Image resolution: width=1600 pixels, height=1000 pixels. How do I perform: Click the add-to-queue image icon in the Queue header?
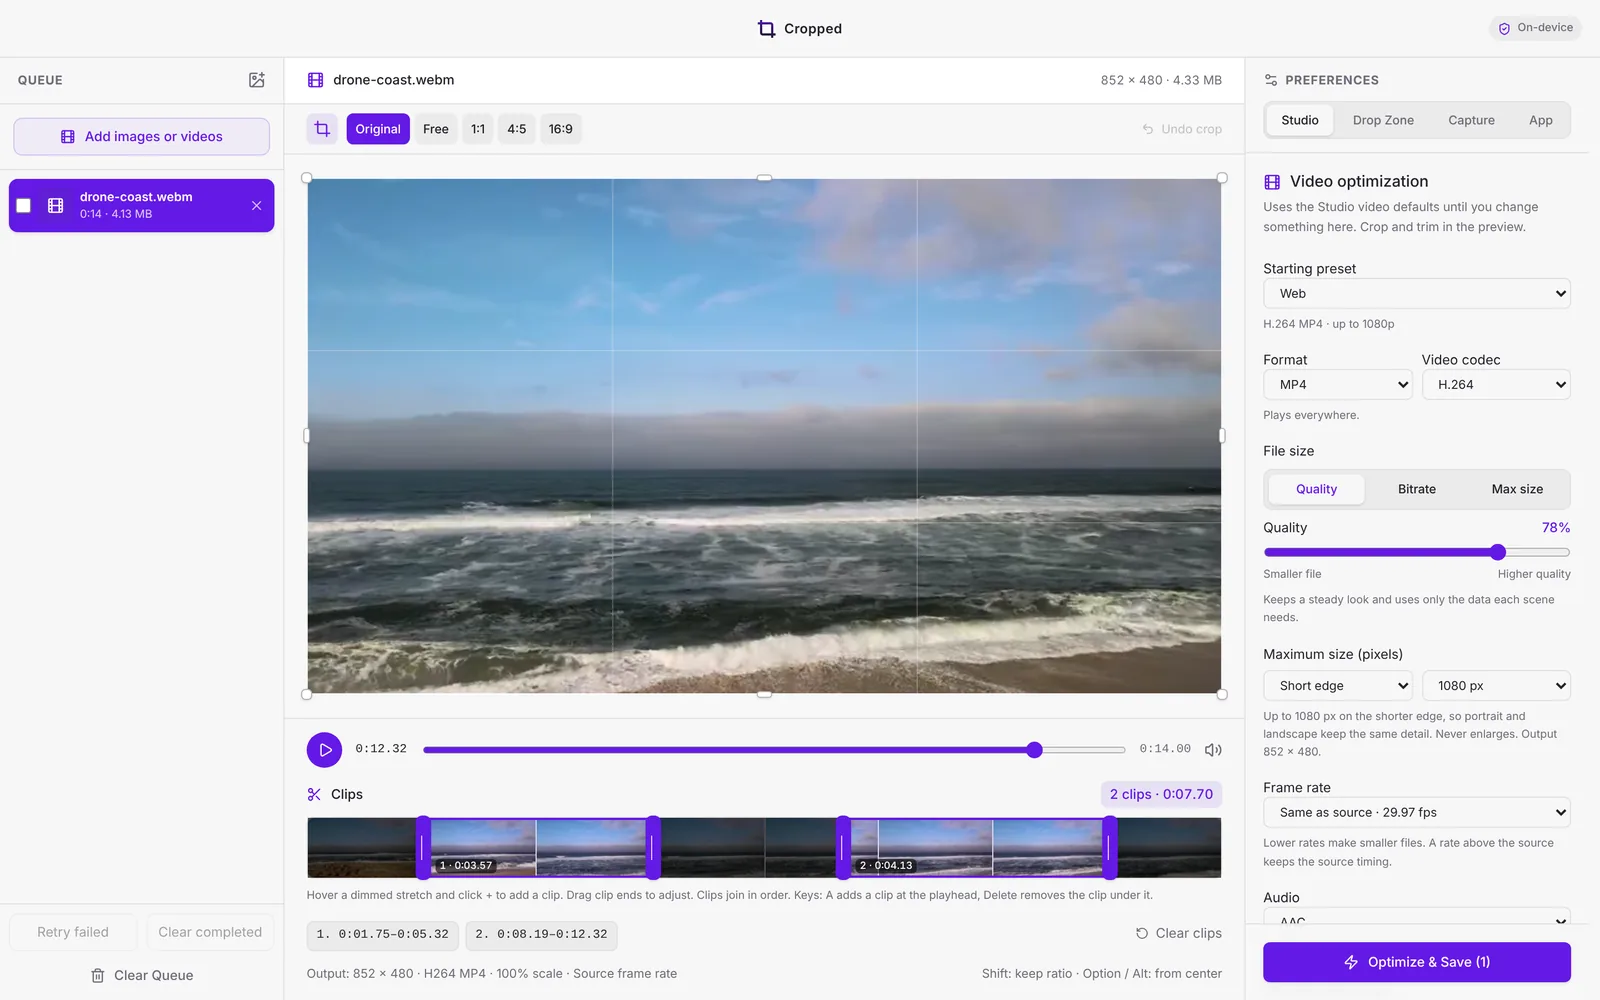click(257, 80)
